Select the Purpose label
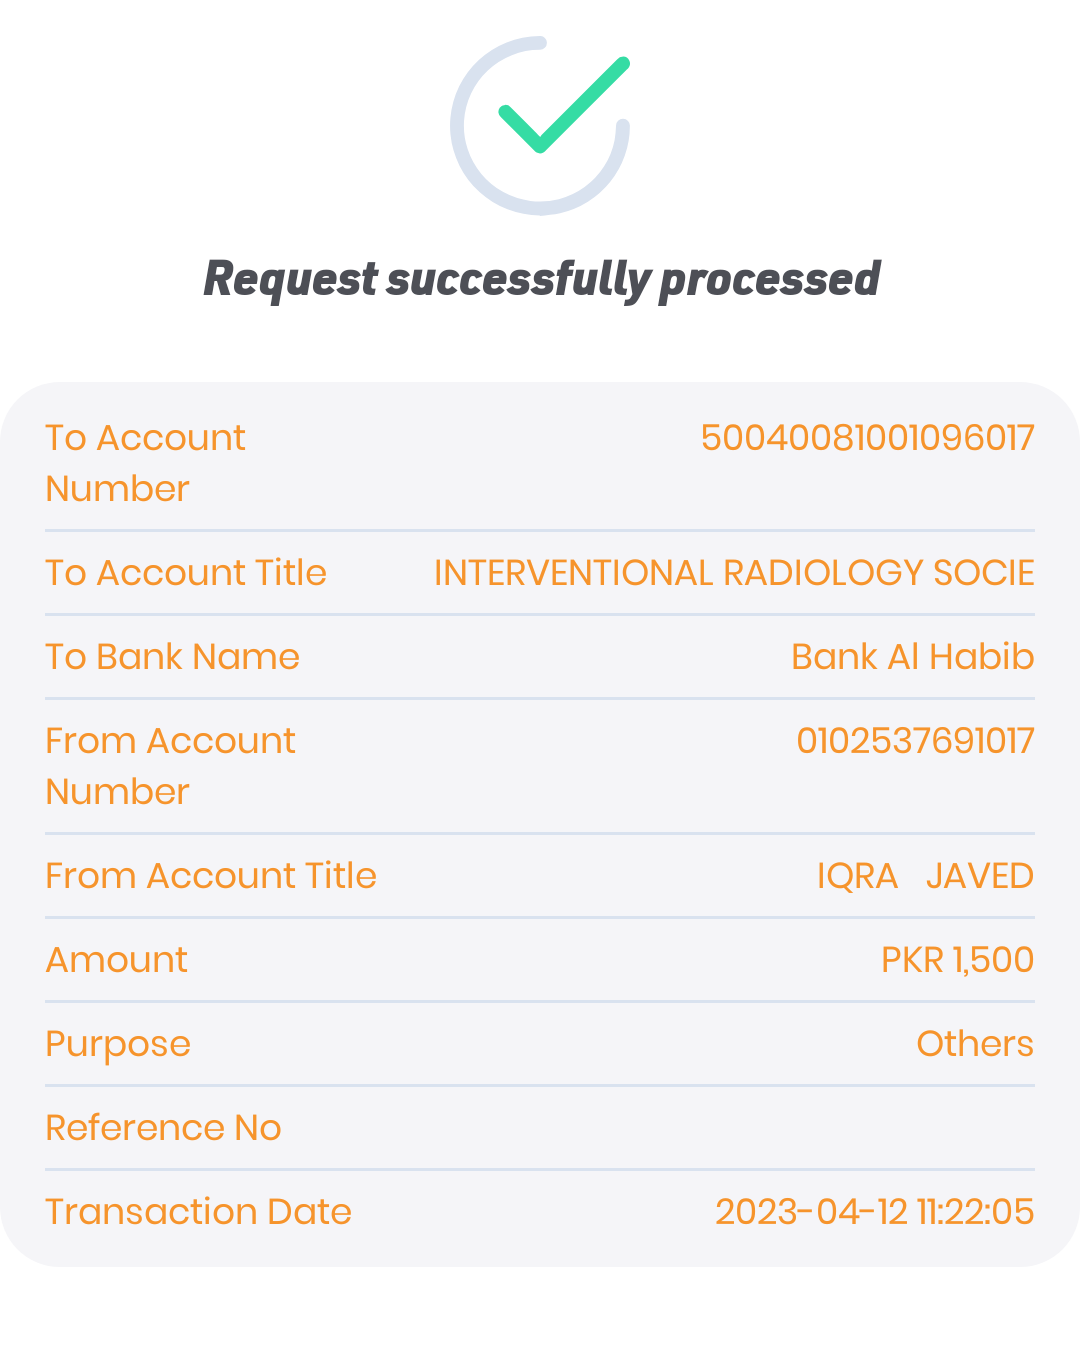The height and width of the screenshot is (1367, 1080). point(118,1044)
